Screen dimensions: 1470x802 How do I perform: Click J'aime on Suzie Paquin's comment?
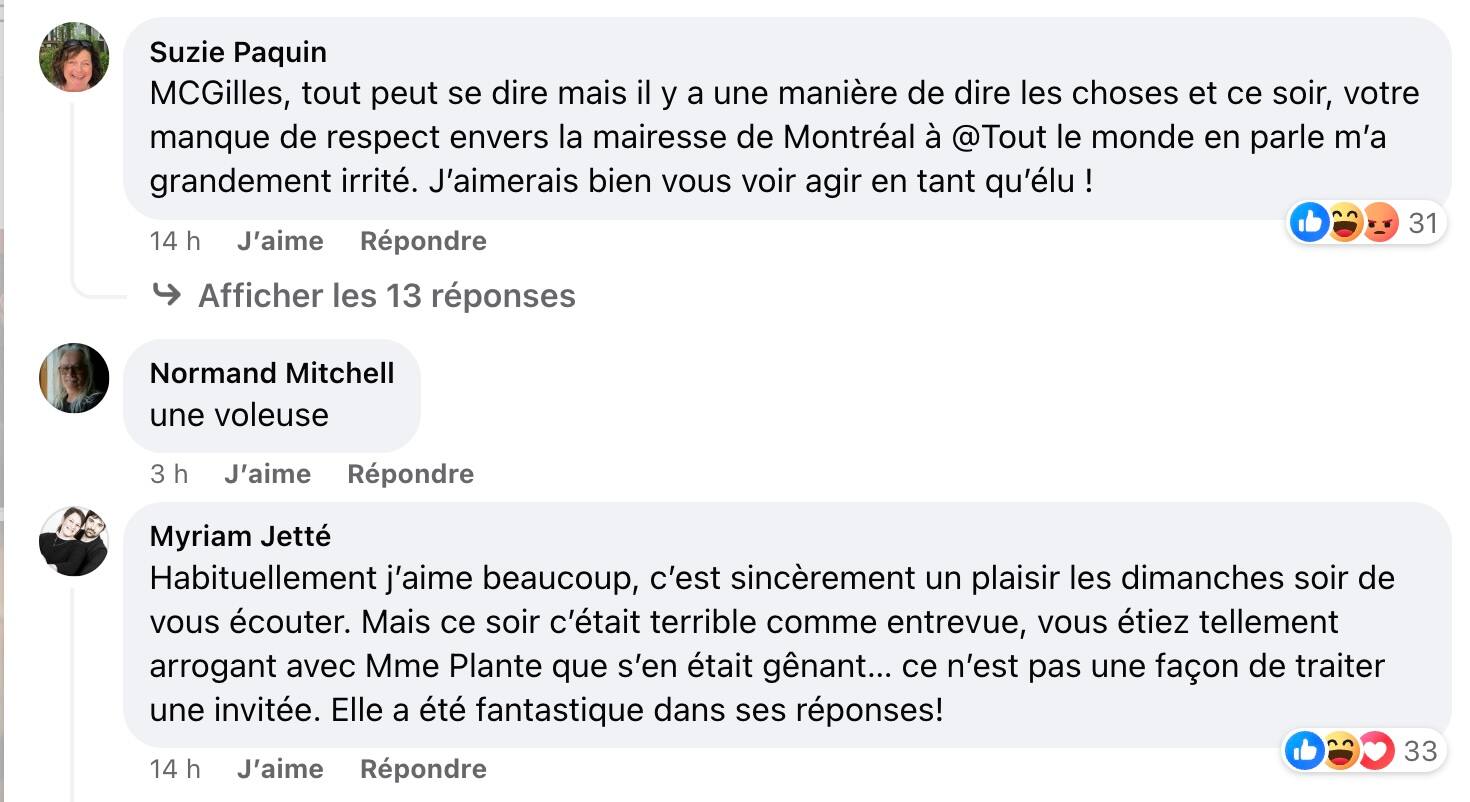(279, 240)
